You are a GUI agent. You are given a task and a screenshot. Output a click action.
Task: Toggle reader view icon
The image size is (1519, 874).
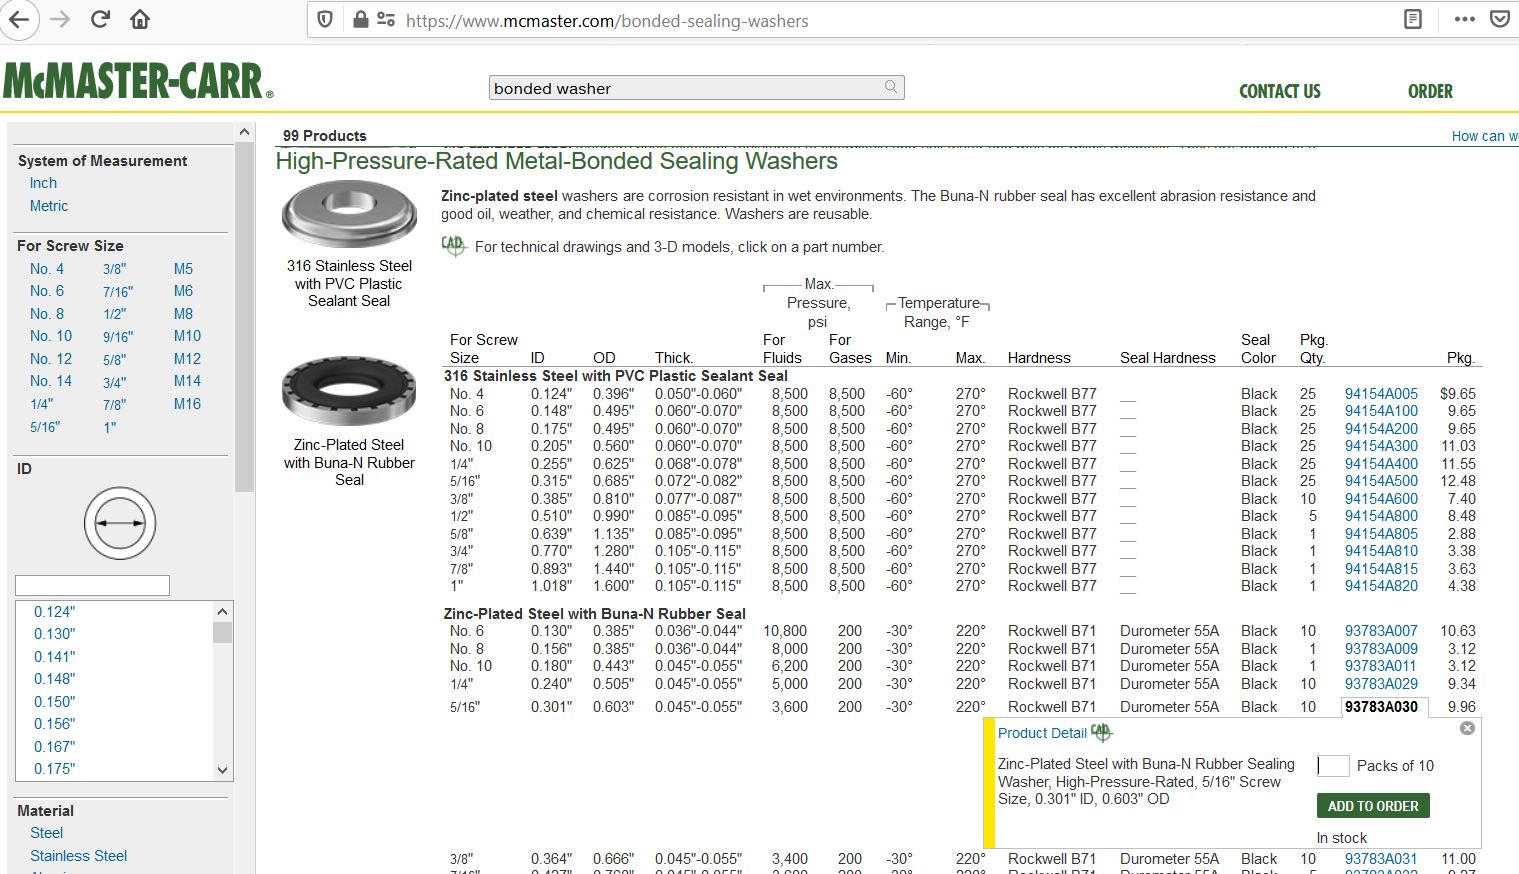[1413, 19]
